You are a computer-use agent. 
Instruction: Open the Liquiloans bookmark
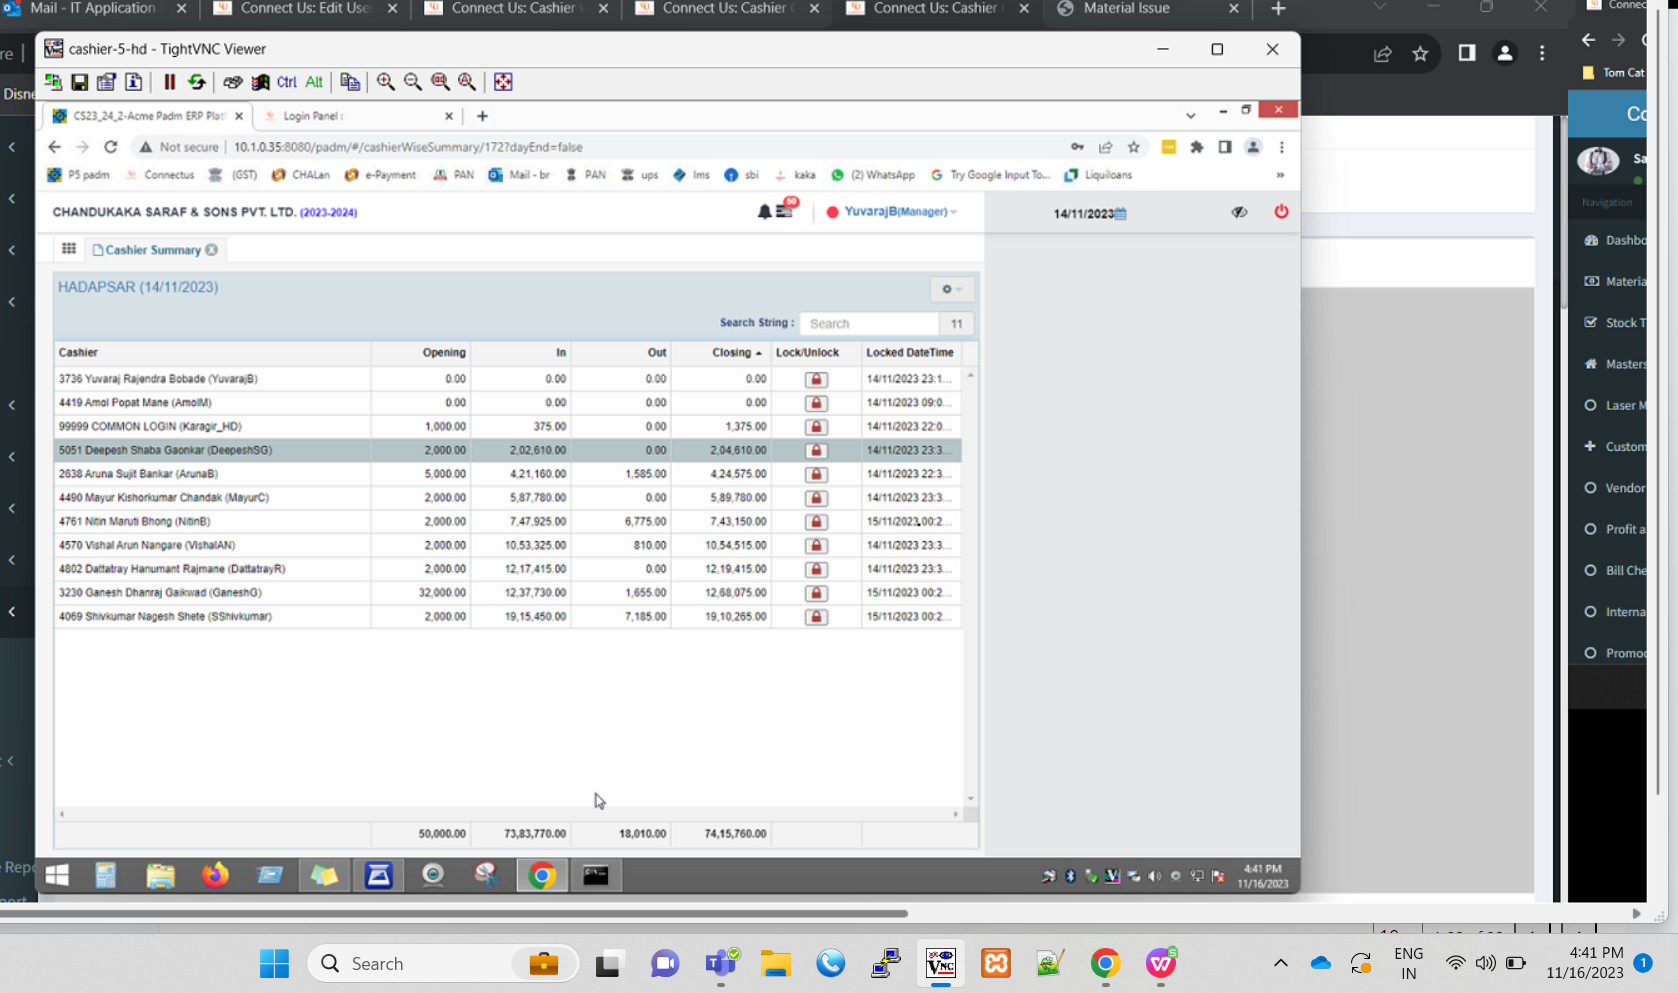pyautogui.click(x=1098, y=175)
